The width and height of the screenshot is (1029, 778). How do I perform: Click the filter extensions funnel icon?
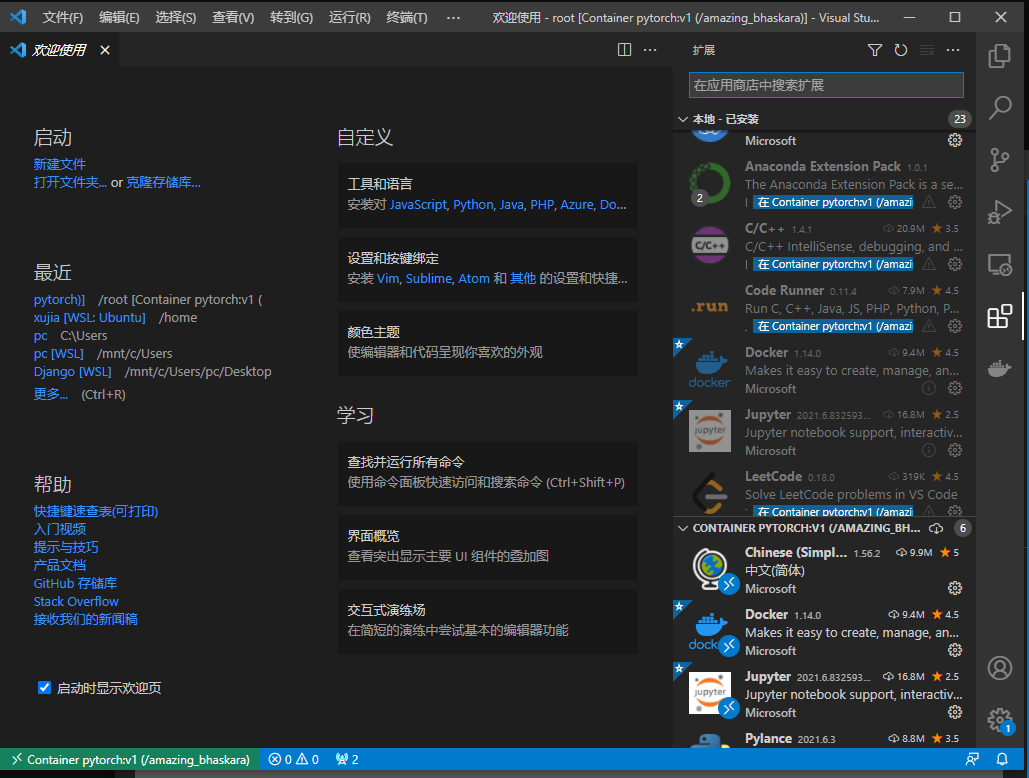875,50
